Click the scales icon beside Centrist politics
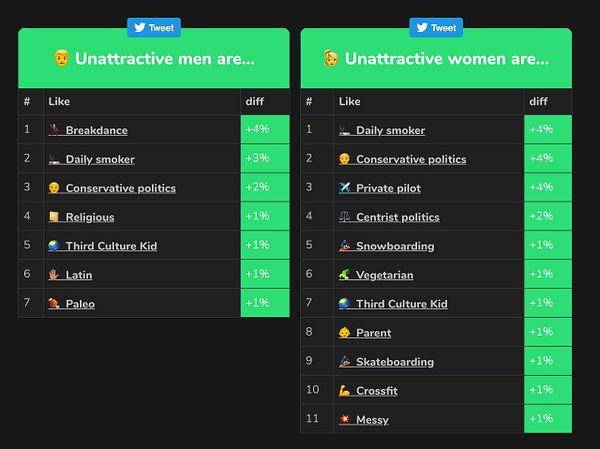 tap(345, 217)
